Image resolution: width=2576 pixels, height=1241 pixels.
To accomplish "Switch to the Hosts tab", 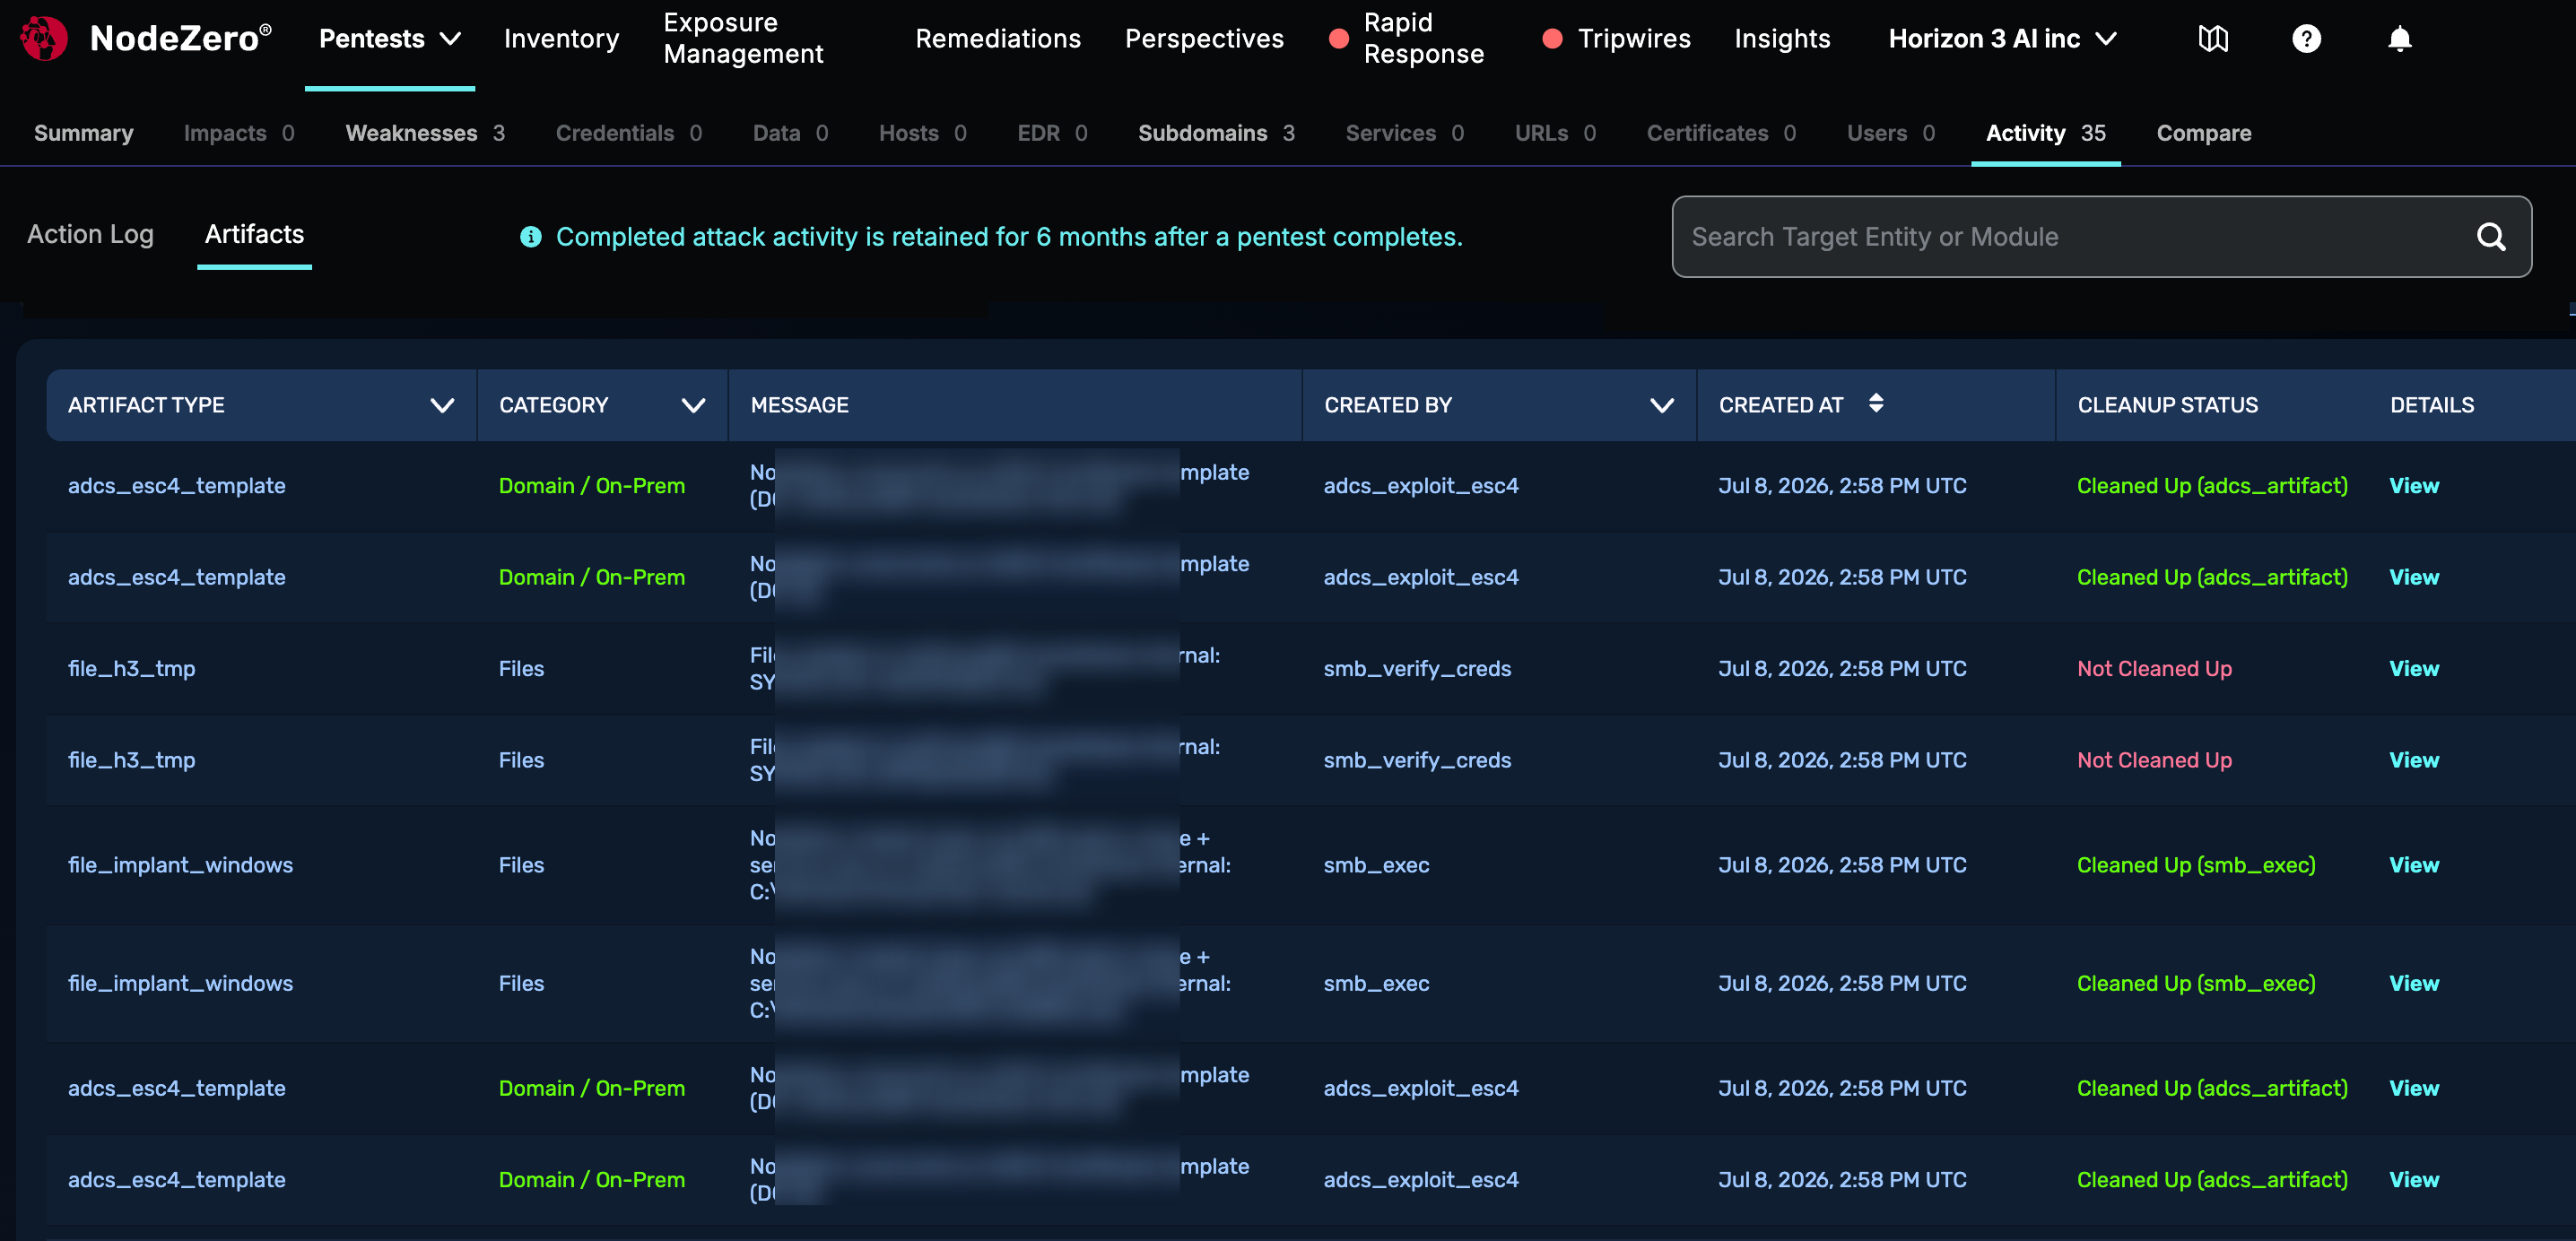I will [923, 133].
